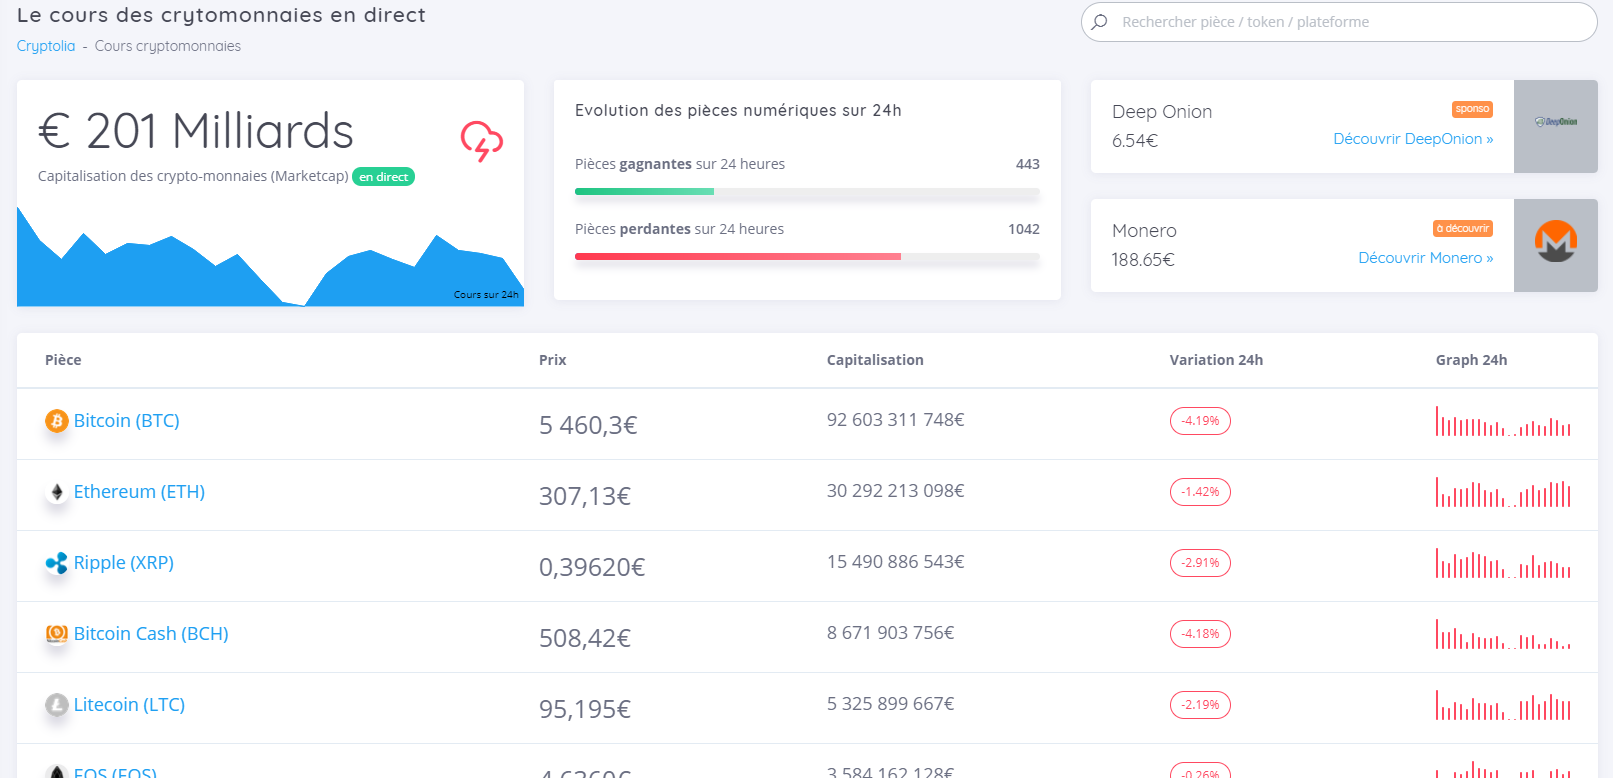The image size is (1613, 778).
Task: Click the capitalisation 15 490 886 543€
Action: pyautogui.click(x=895, y=562)
